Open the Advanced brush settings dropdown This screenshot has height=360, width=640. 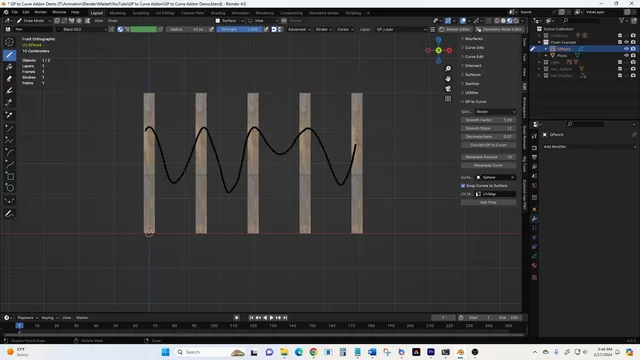tap(299, 29)
